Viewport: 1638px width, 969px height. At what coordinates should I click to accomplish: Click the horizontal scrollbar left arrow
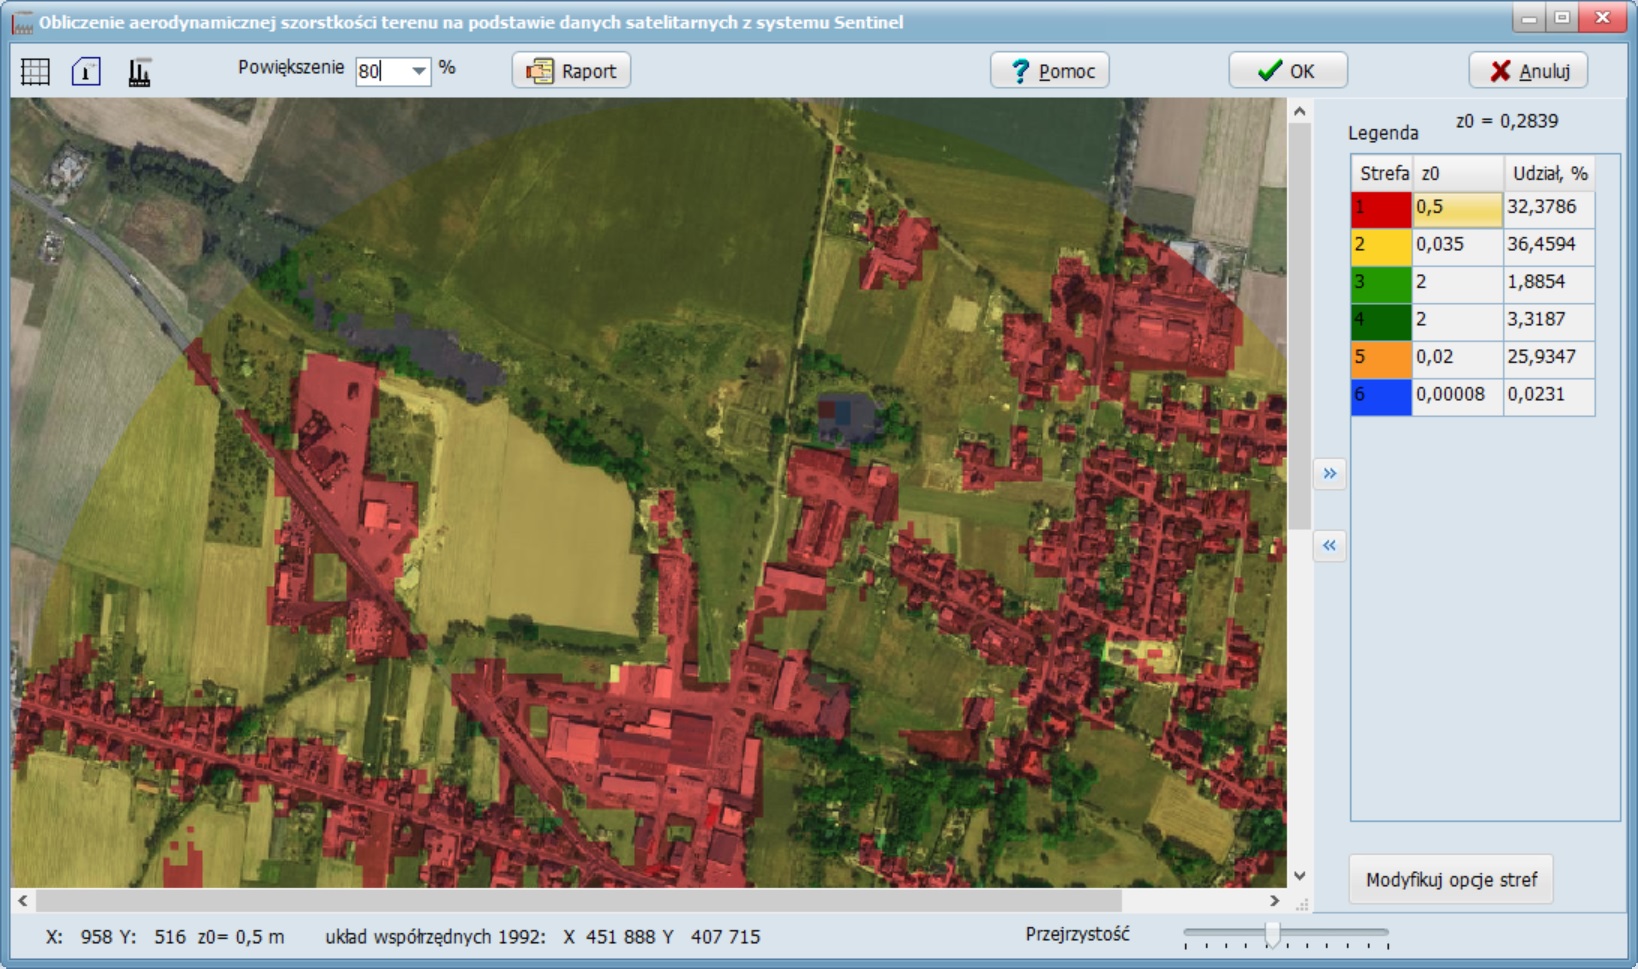23,901
